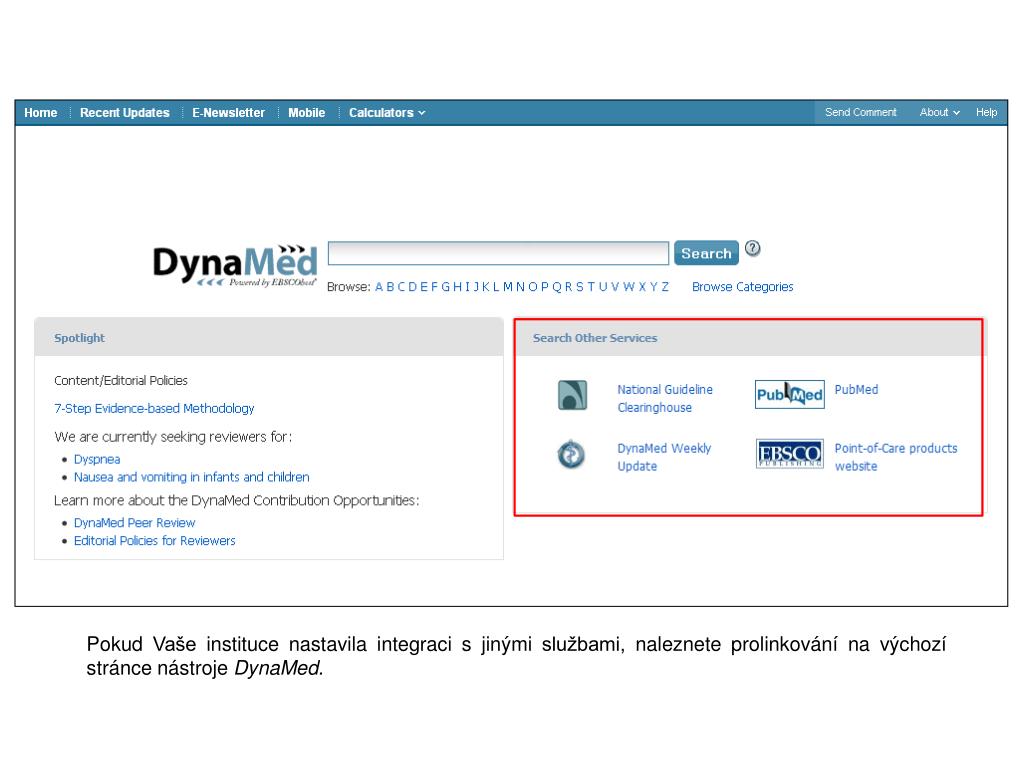Browse topics starting with letter R

569,287
